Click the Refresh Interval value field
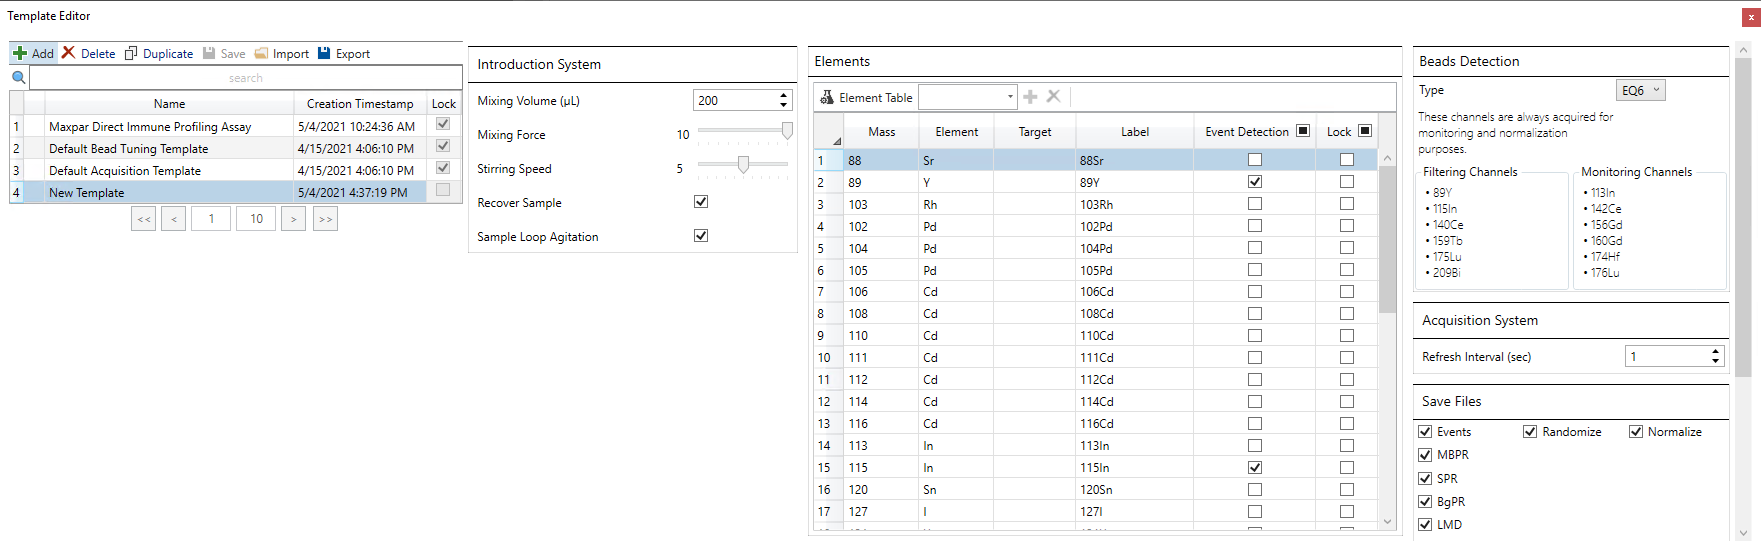 coord(1667,357)
